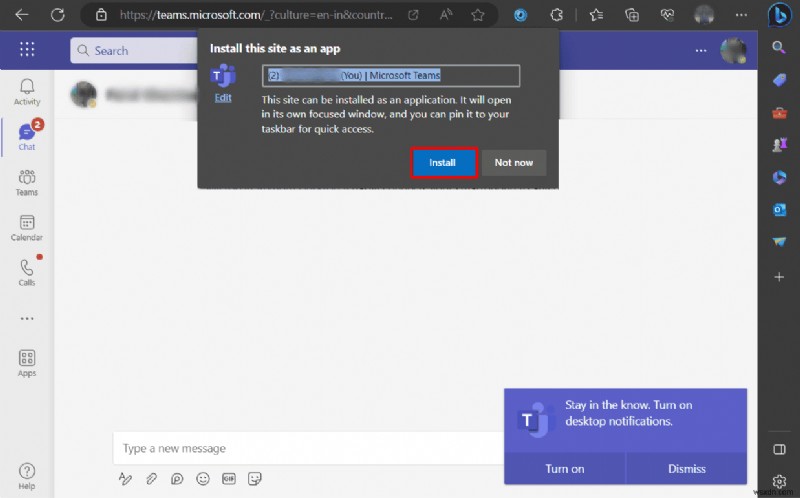Open Outlook in the Edge sidebar
The height and width of the screenshot is (498, 800).
pos(779,210)
